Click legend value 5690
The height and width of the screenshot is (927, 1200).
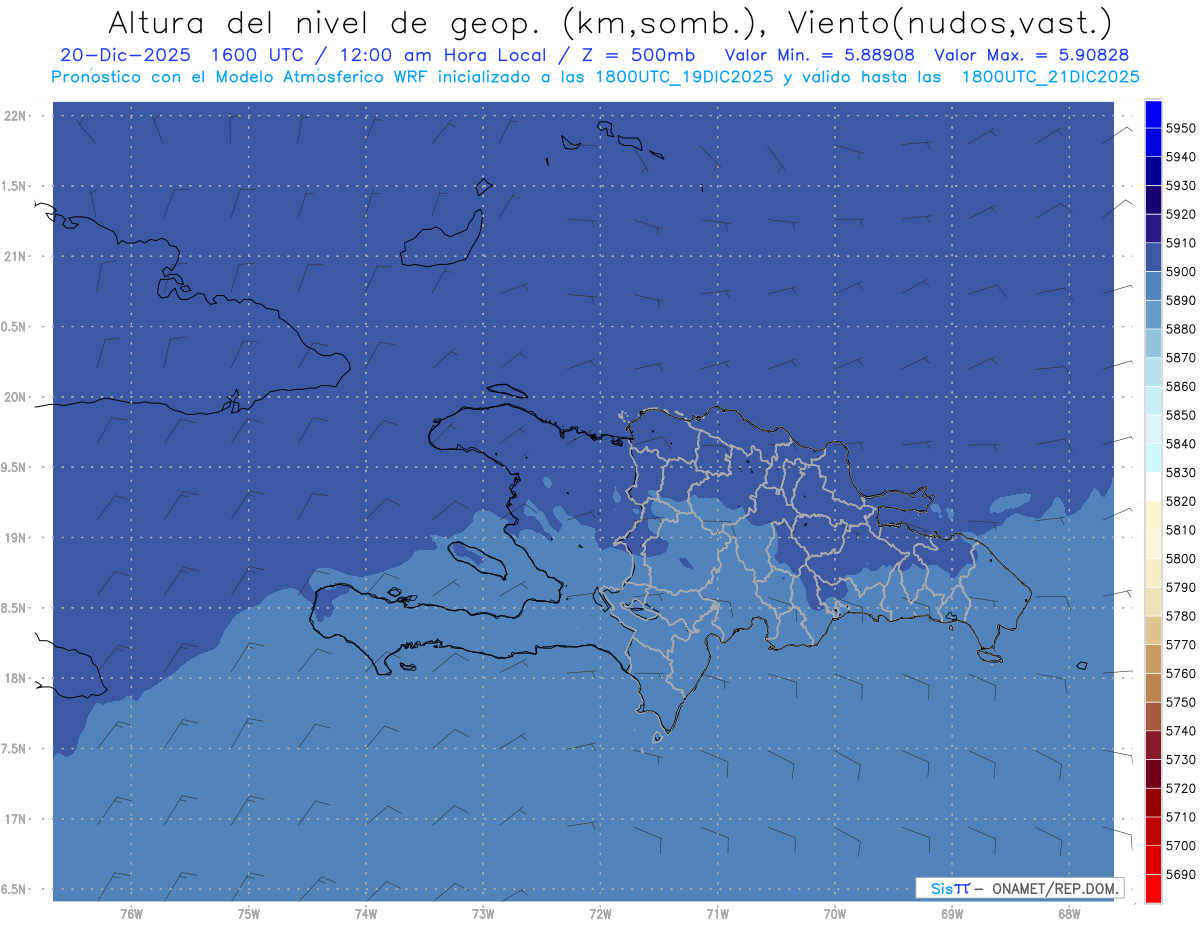point(1180,874)
